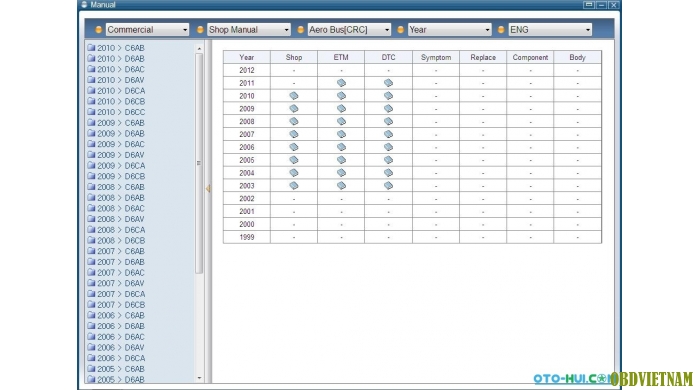
Task: Open the Aero Bus[CRC] model dropdown
Action: [x=349, y=30]
